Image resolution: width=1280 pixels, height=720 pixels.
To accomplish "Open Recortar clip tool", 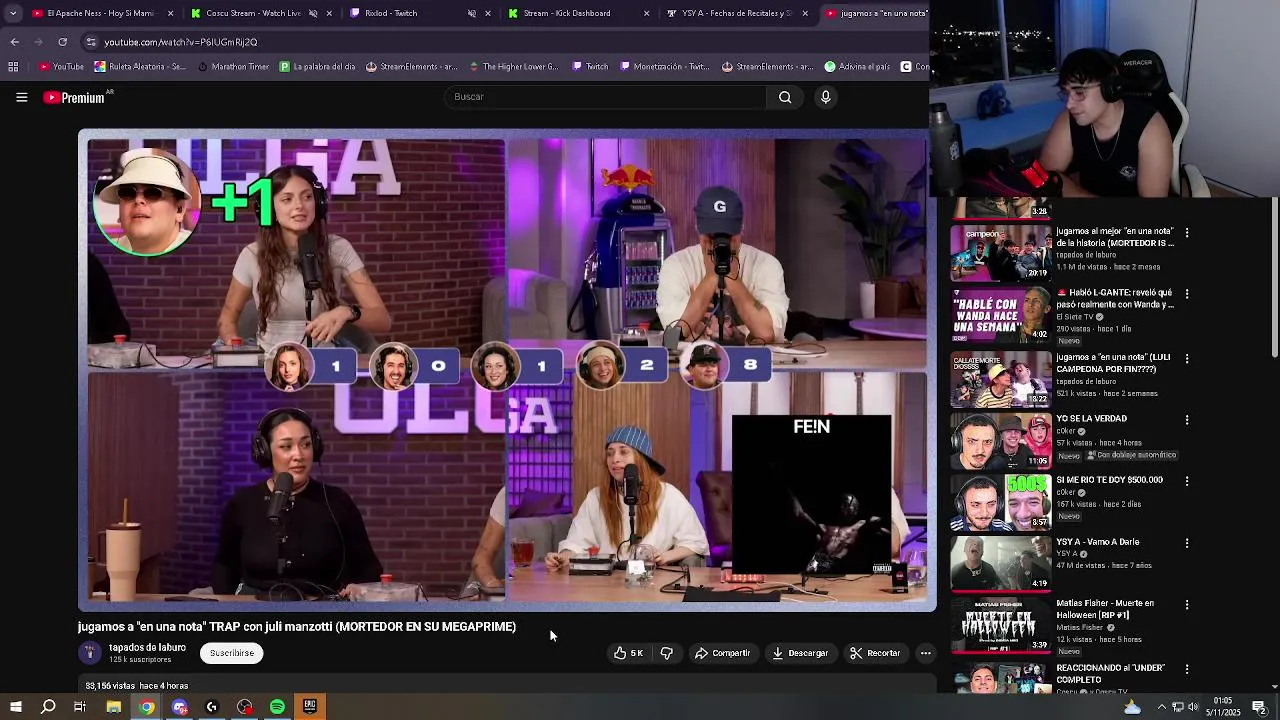I will pos(876,653).
